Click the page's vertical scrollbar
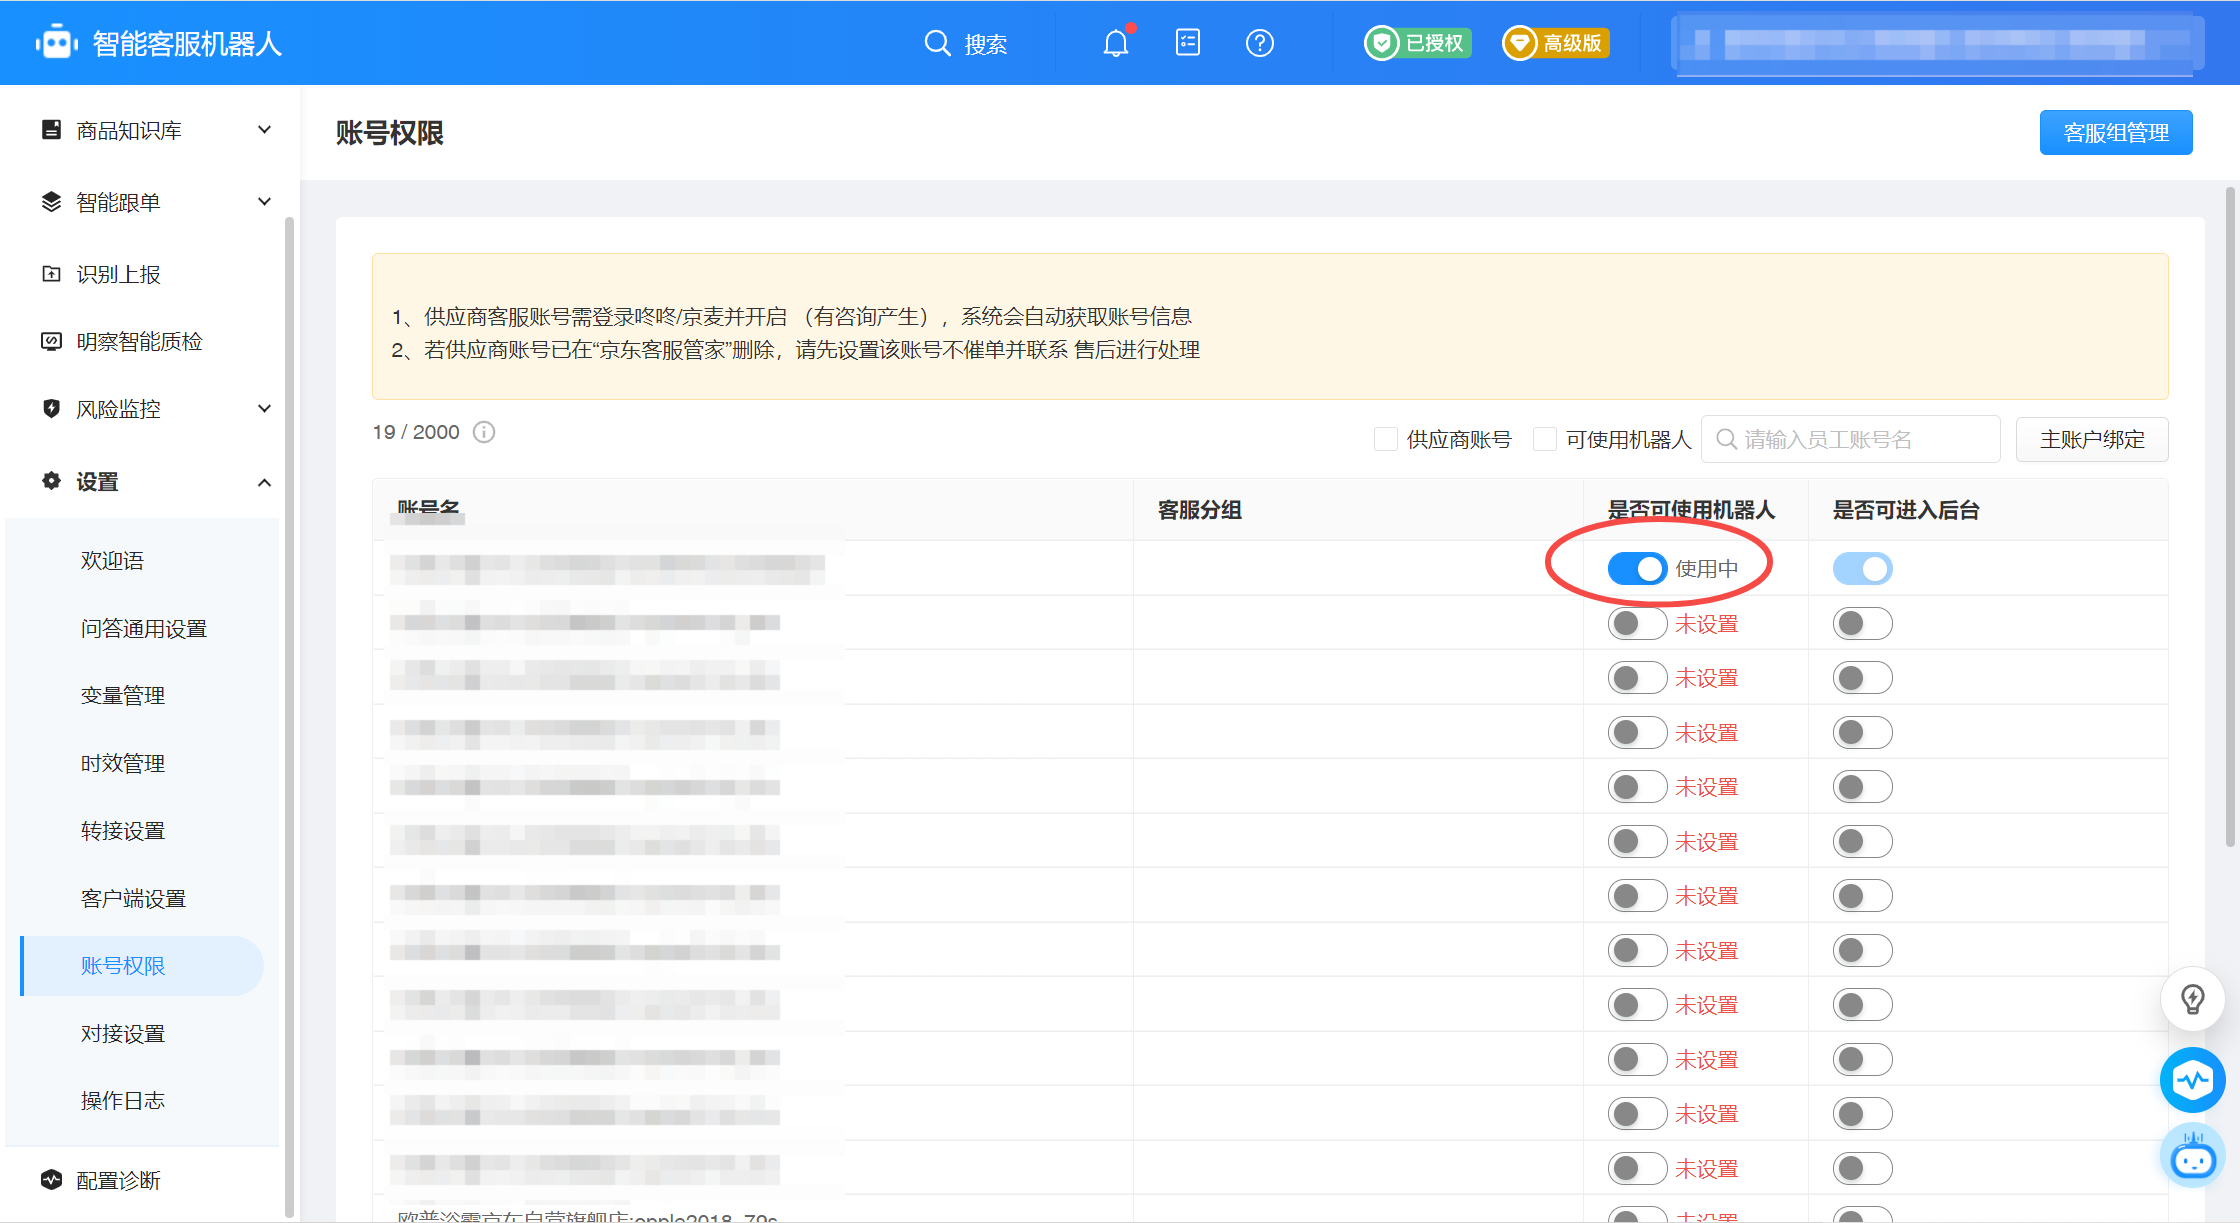The width and height of the screenshot is (2240, 1223). 2231,516
